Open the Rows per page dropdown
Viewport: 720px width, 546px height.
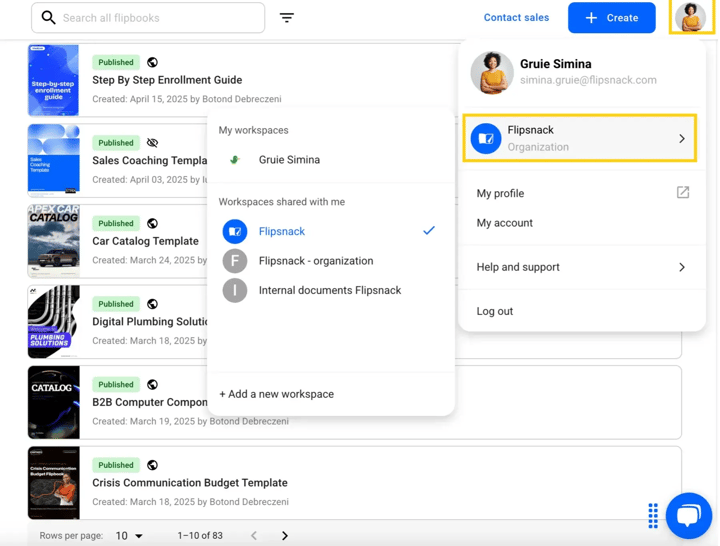[x=129, y=535]
